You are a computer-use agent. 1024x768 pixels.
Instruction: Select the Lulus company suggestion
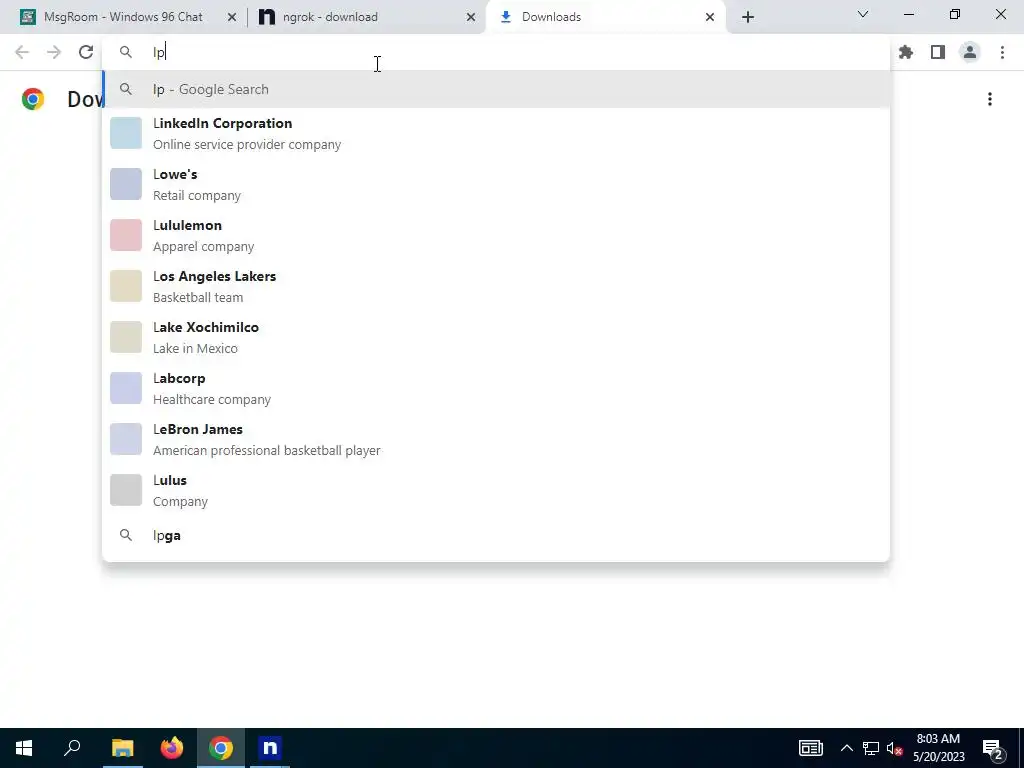[x=496, y=490]
